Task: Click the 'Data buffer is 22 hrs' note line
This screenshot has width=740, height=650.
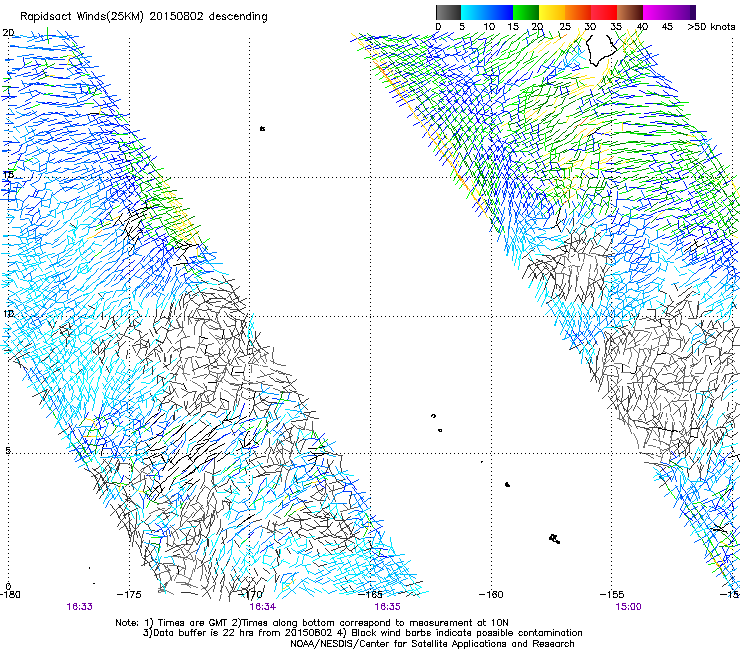Action: coord(362,633)
